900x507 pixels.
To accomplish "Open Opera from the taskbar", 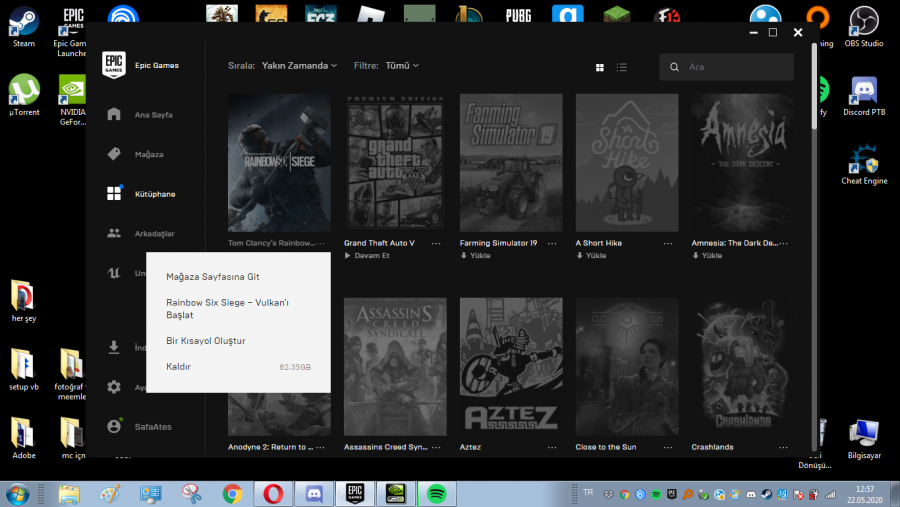I will (x=273, y=494).
